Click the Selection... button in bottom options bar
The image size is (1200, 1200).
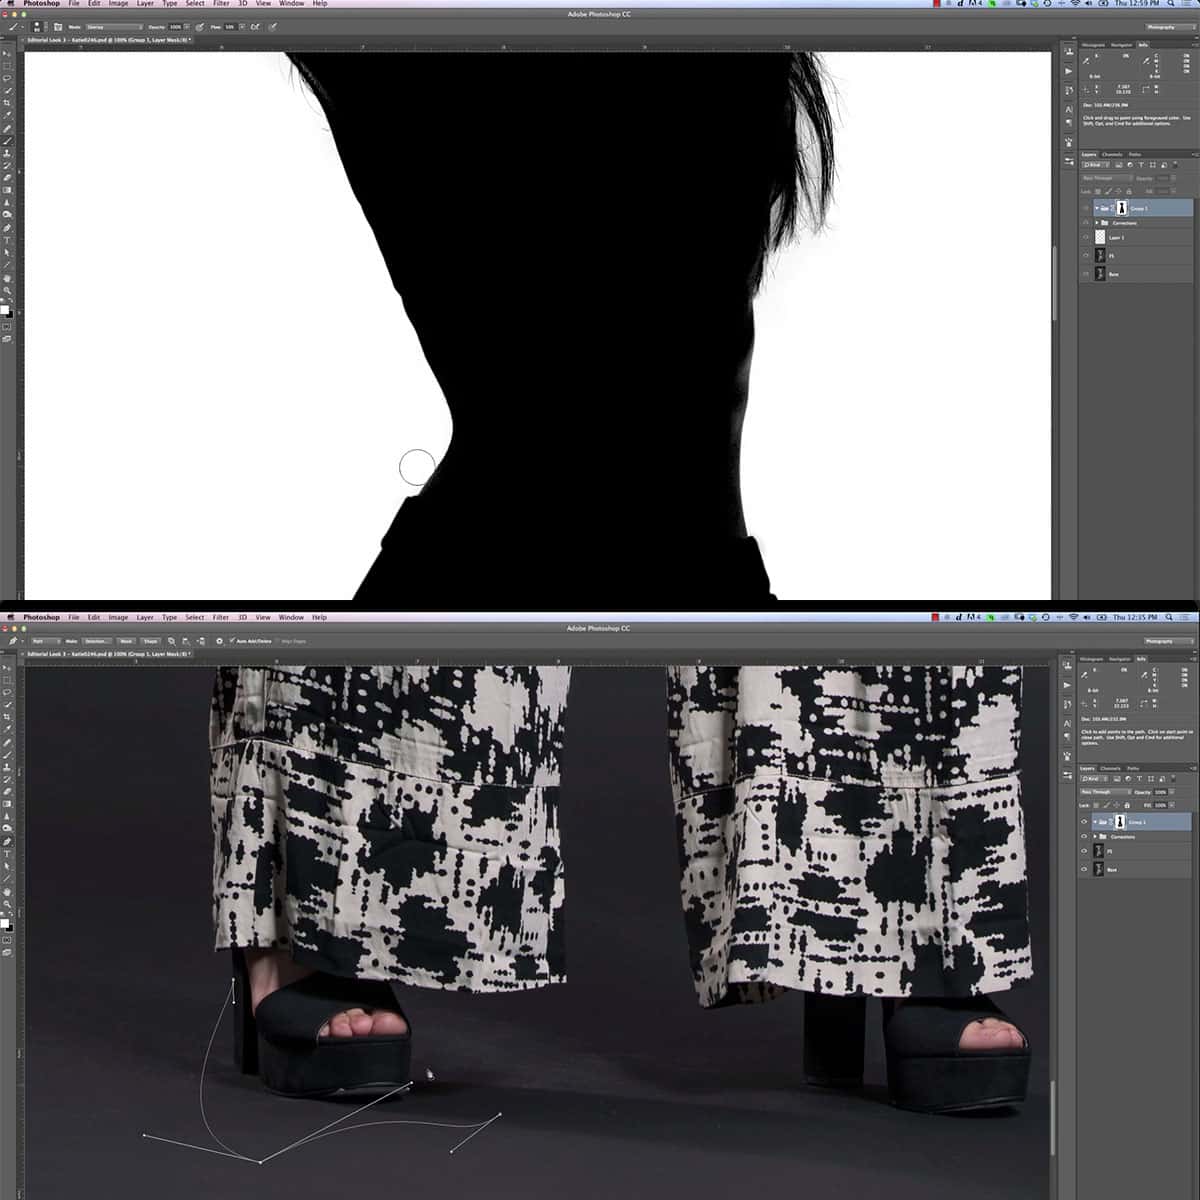pyautogui.click(x=98, y=641)
